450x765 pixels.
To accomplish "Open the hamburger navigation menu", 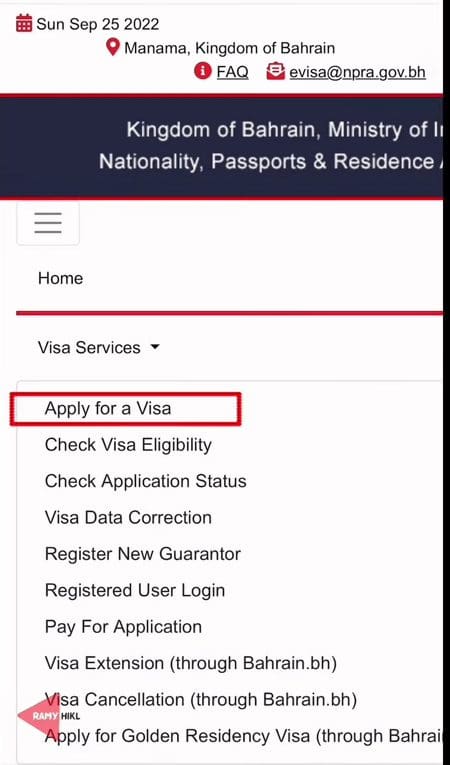I will (48, 223).
